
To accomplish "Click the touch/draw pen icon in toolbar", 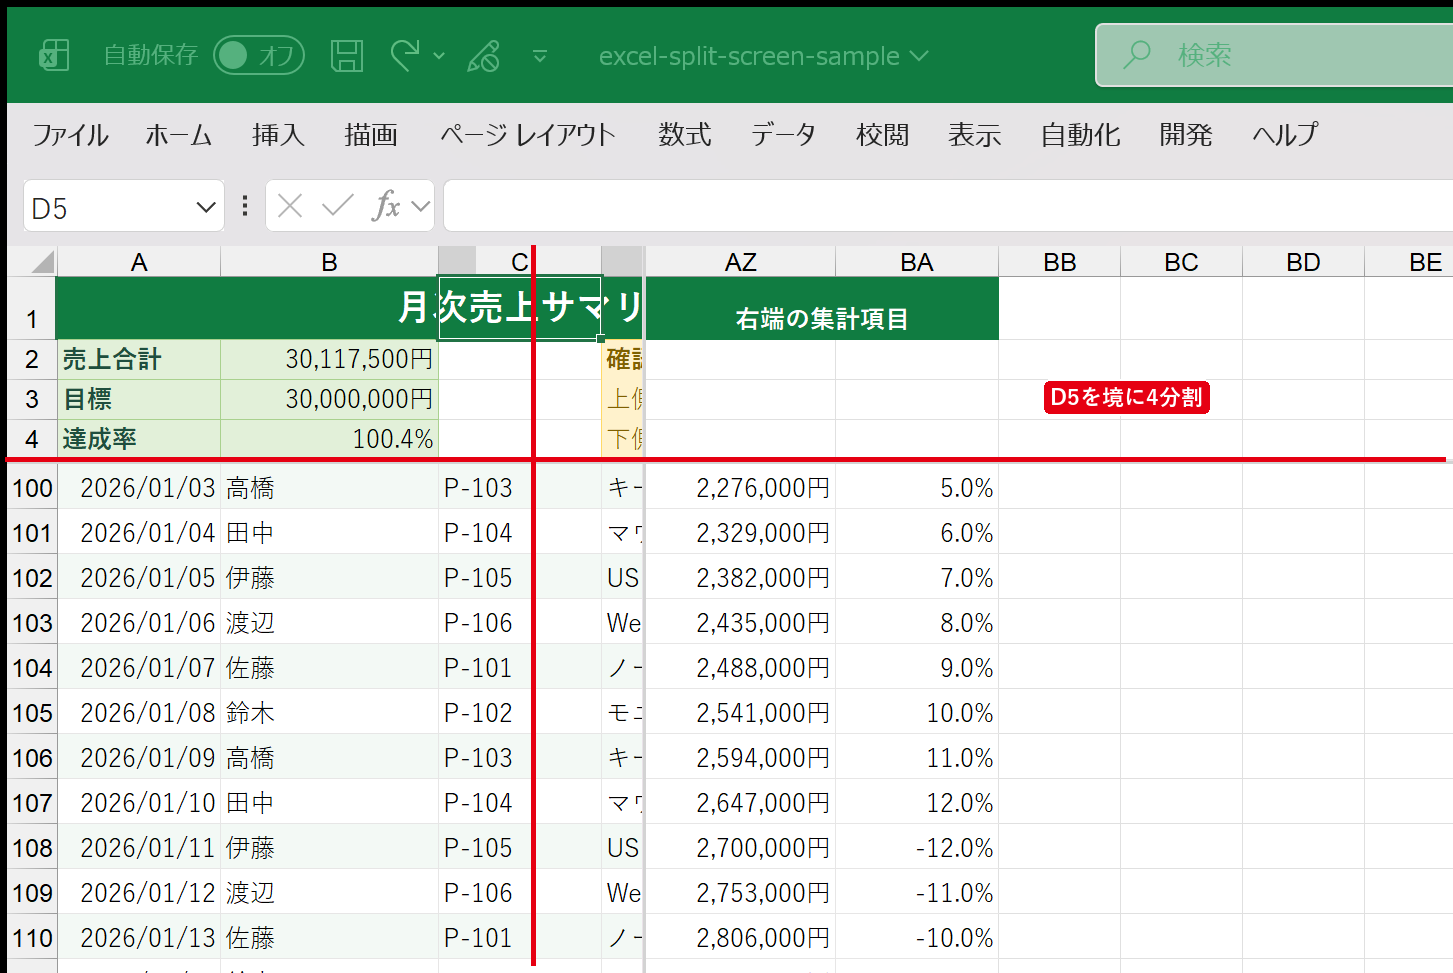I will coord(484,55).
